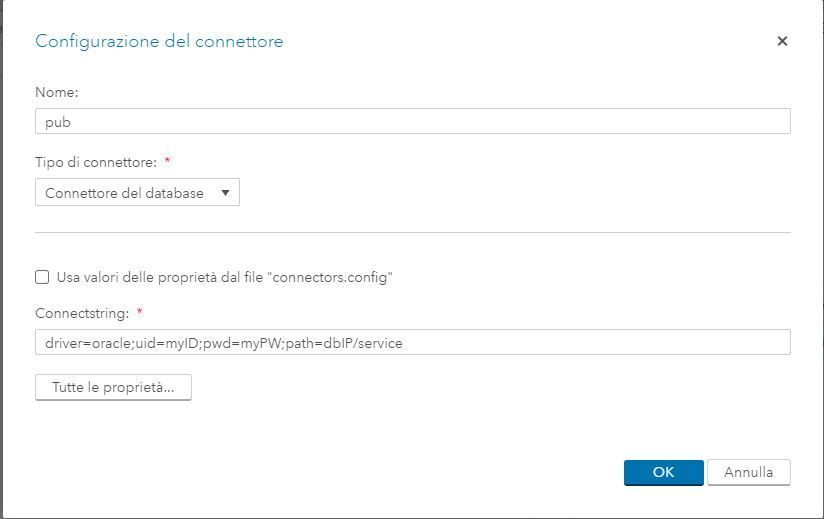Screen dimensions: 824x519
Task: Click the connector type dropdown arrow
Action: point(226,193)
